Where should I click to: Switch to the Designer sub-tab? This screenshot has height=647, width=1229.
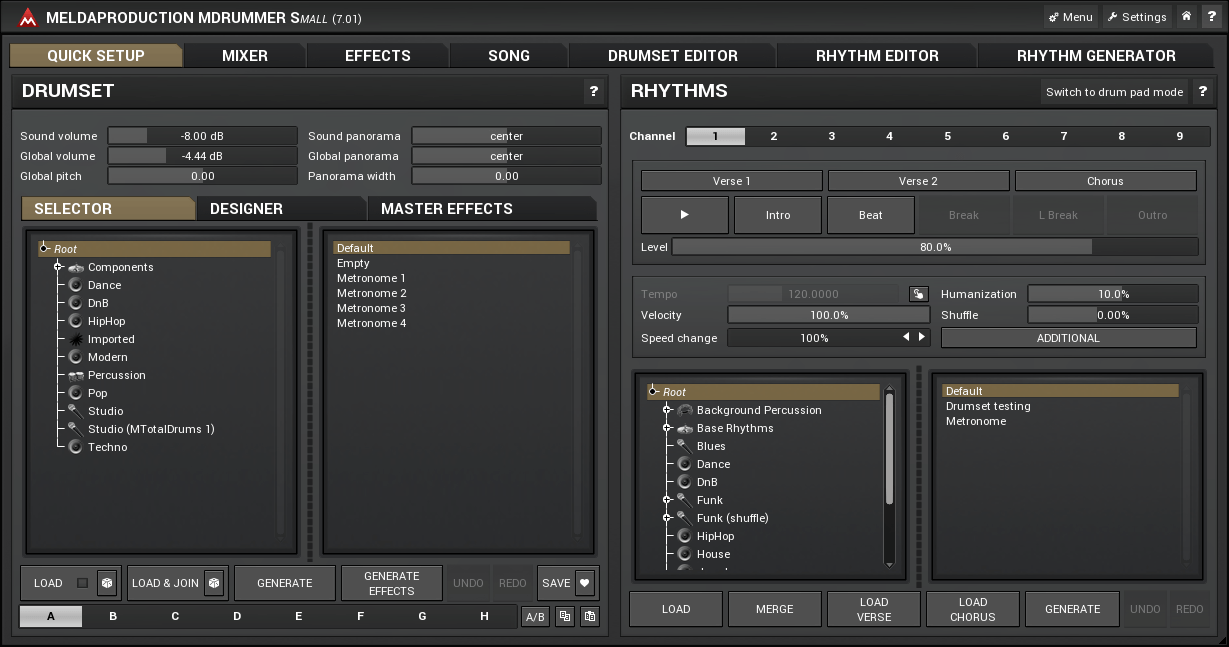(246, 209)
